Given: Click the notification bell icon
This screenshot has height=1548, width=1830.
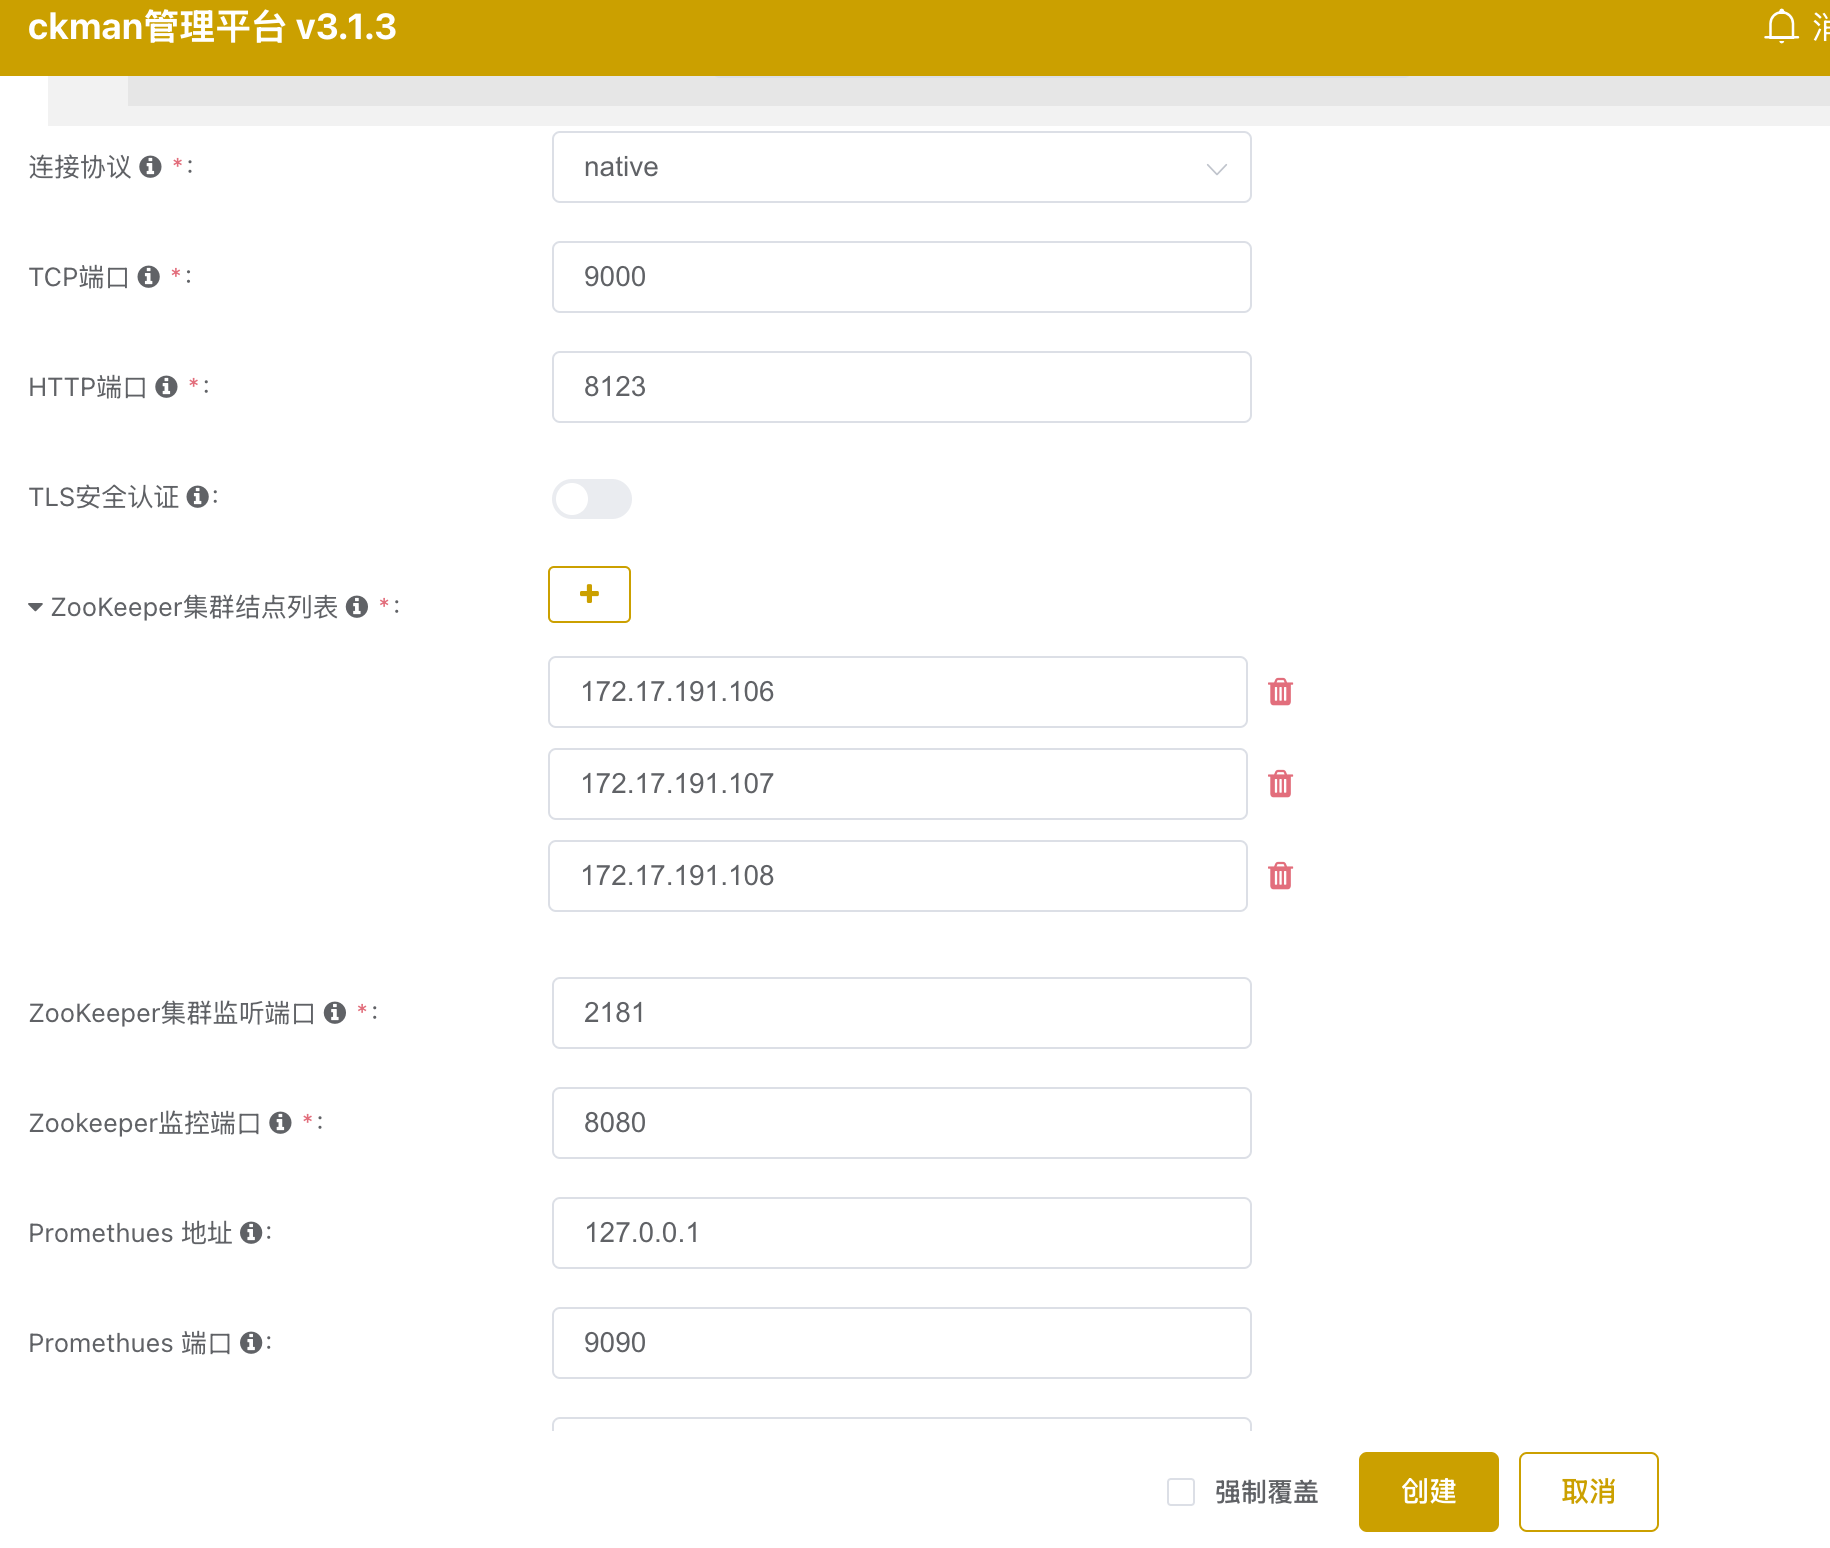Looking at the screenshot, I should pos(1781,27).
